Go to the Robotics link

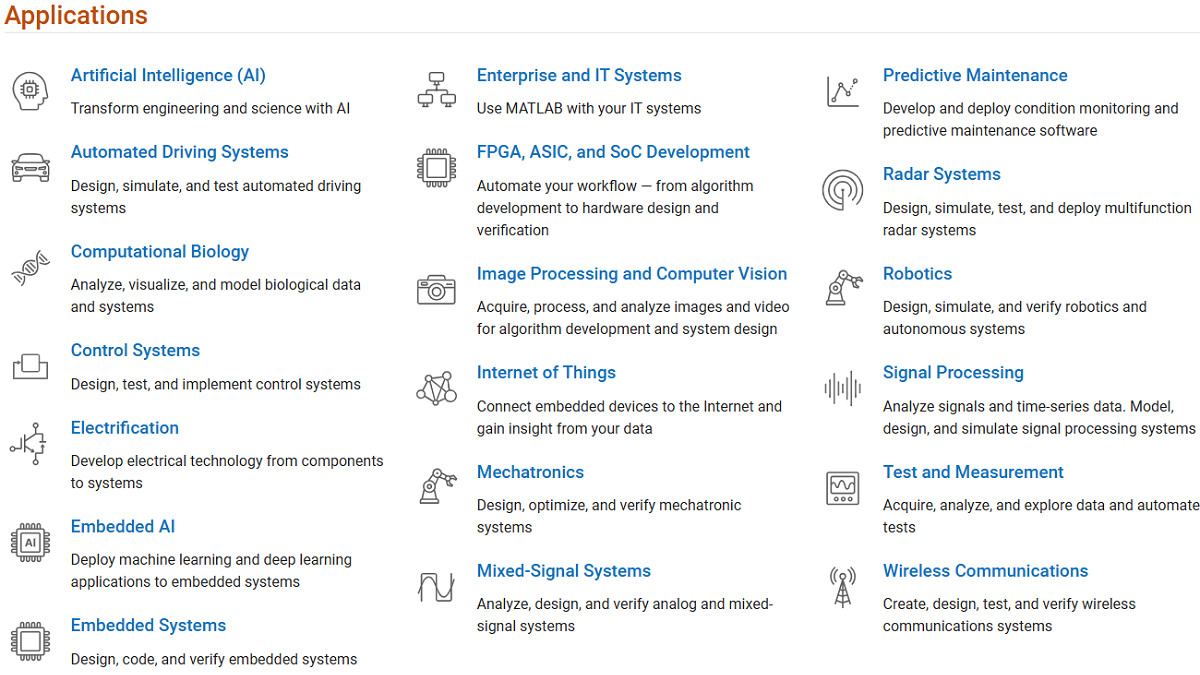pos(917,273)
